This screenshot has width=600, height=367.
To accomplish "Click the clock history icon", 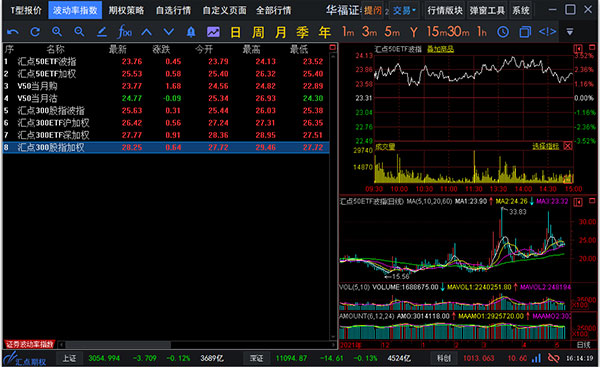I will [x=503, y=32].
